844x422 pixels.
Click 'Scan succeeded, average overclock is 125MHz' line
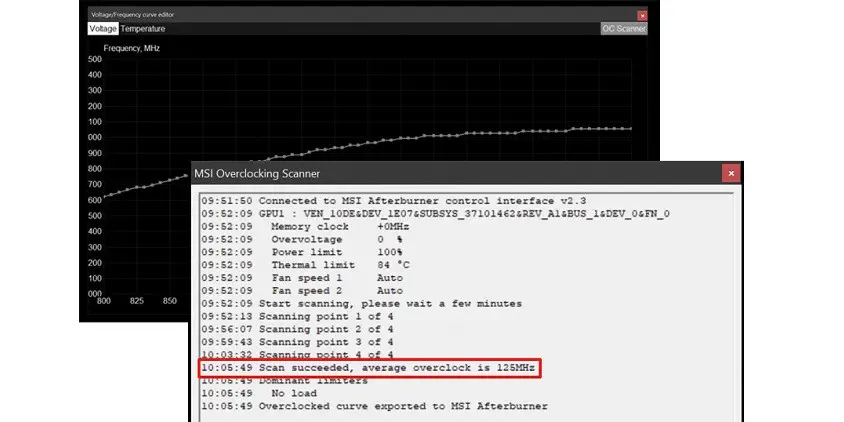tap(368, 368)
